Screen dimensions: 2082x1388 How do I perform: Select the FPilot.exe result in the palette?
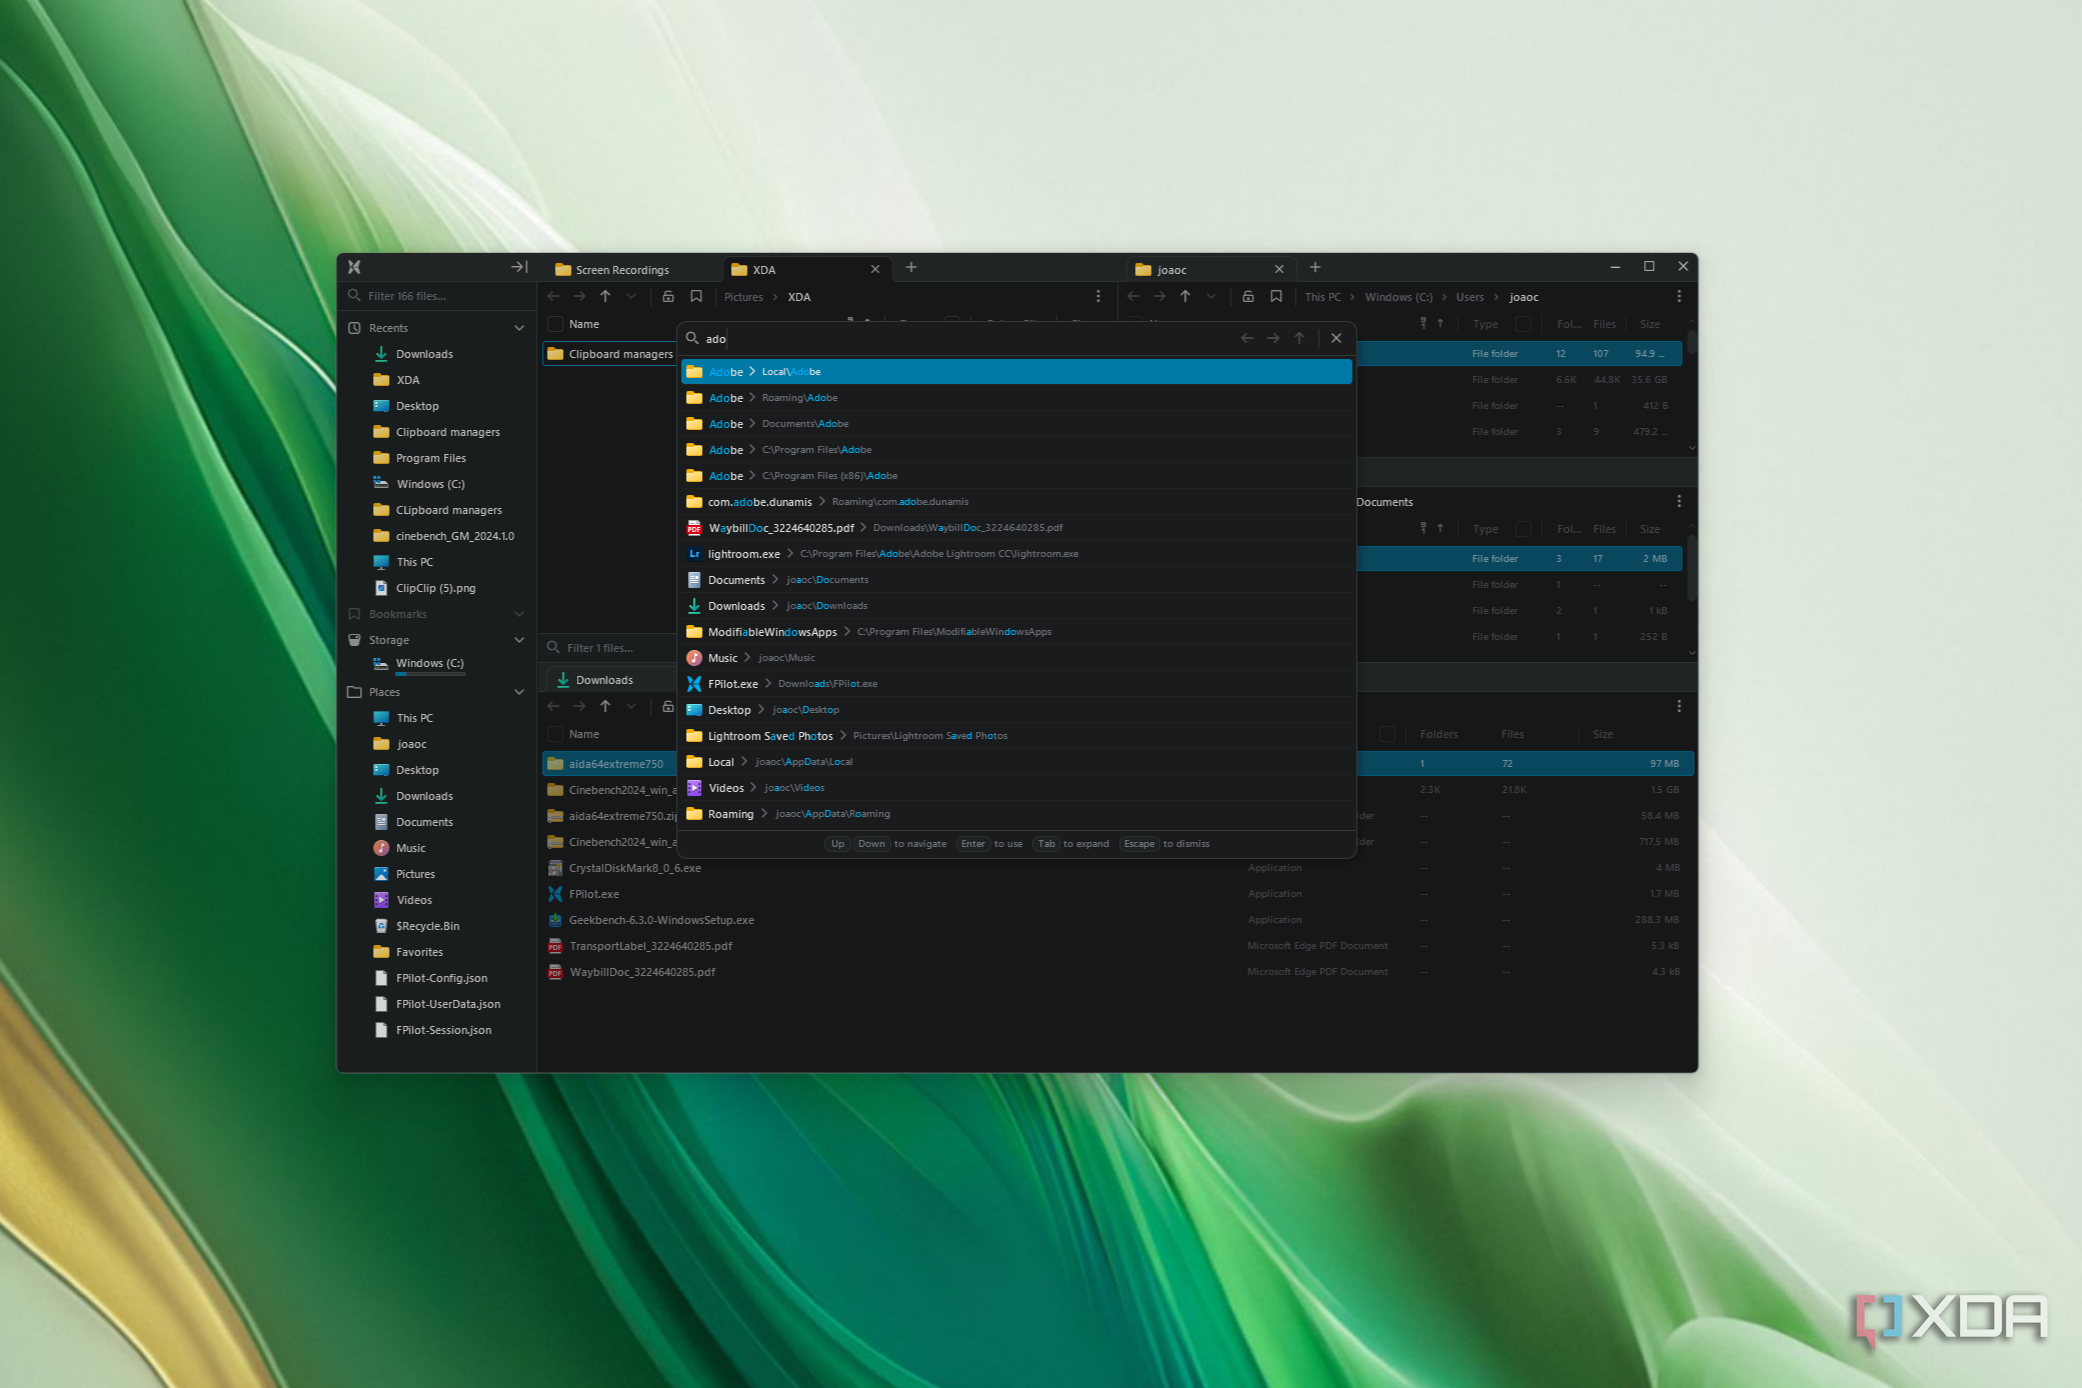[x=735, y=683]
